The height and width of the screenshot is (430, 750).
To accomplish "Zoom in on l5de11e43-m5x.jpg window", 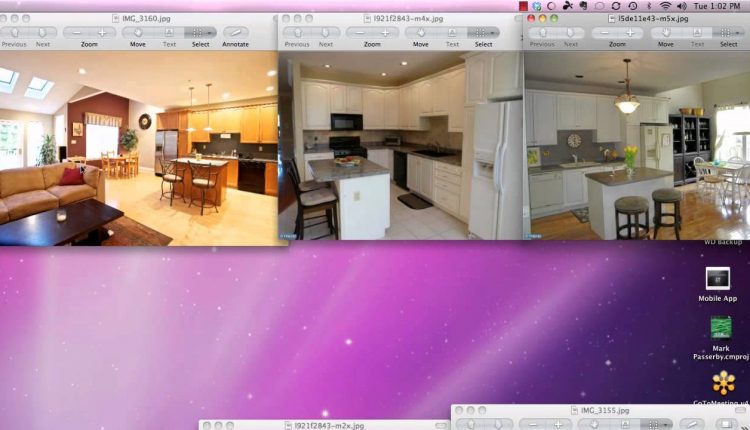I will 630,33.
